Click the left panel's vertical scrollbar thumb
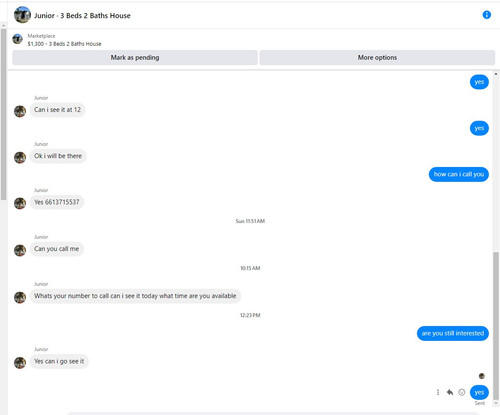This screenshot has height=415, width=500. click(3, 114)
